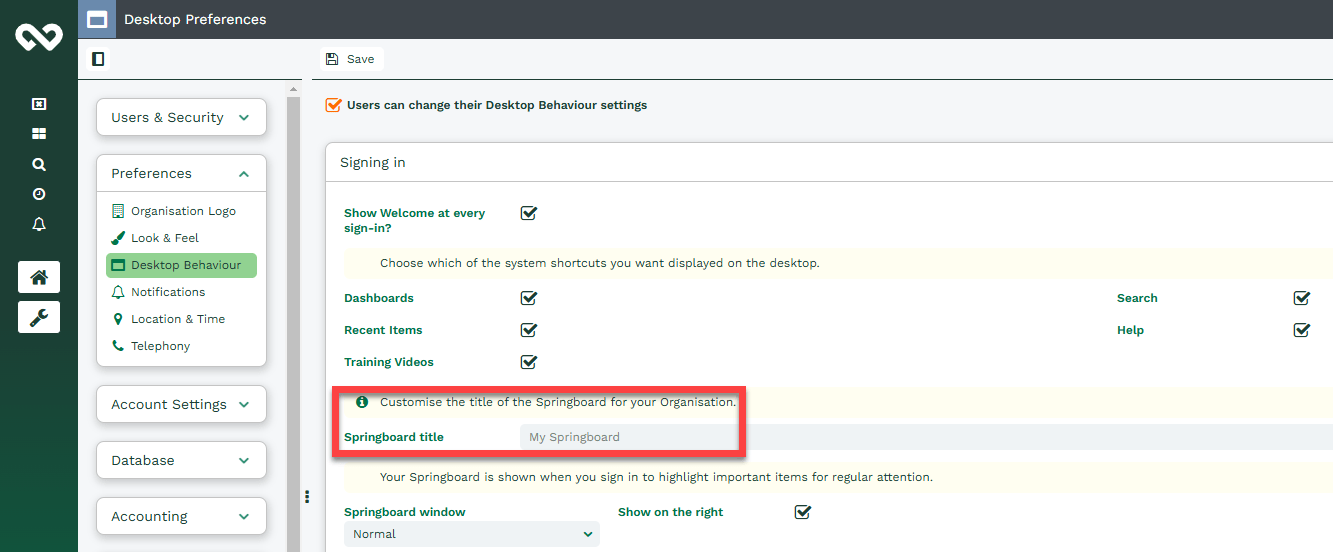Uncheck Show Welcome at every sign-in
This screenshot has height=552, width=1333.
click(x=529, y=213)
